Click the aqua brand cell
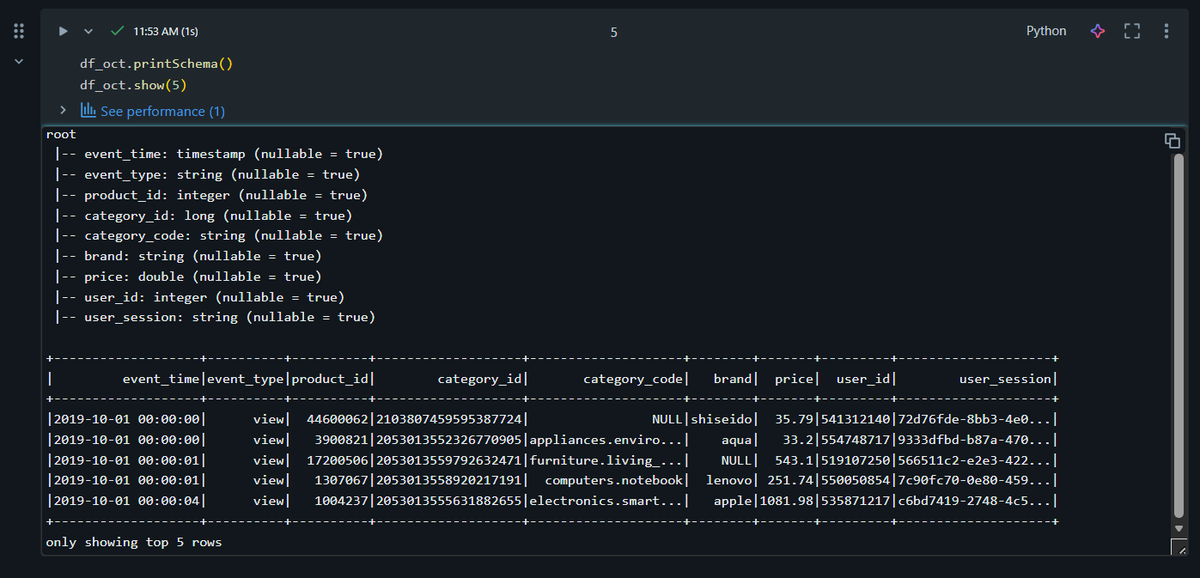The width and height of the screenshot is (1200, 578). (737, 440)
